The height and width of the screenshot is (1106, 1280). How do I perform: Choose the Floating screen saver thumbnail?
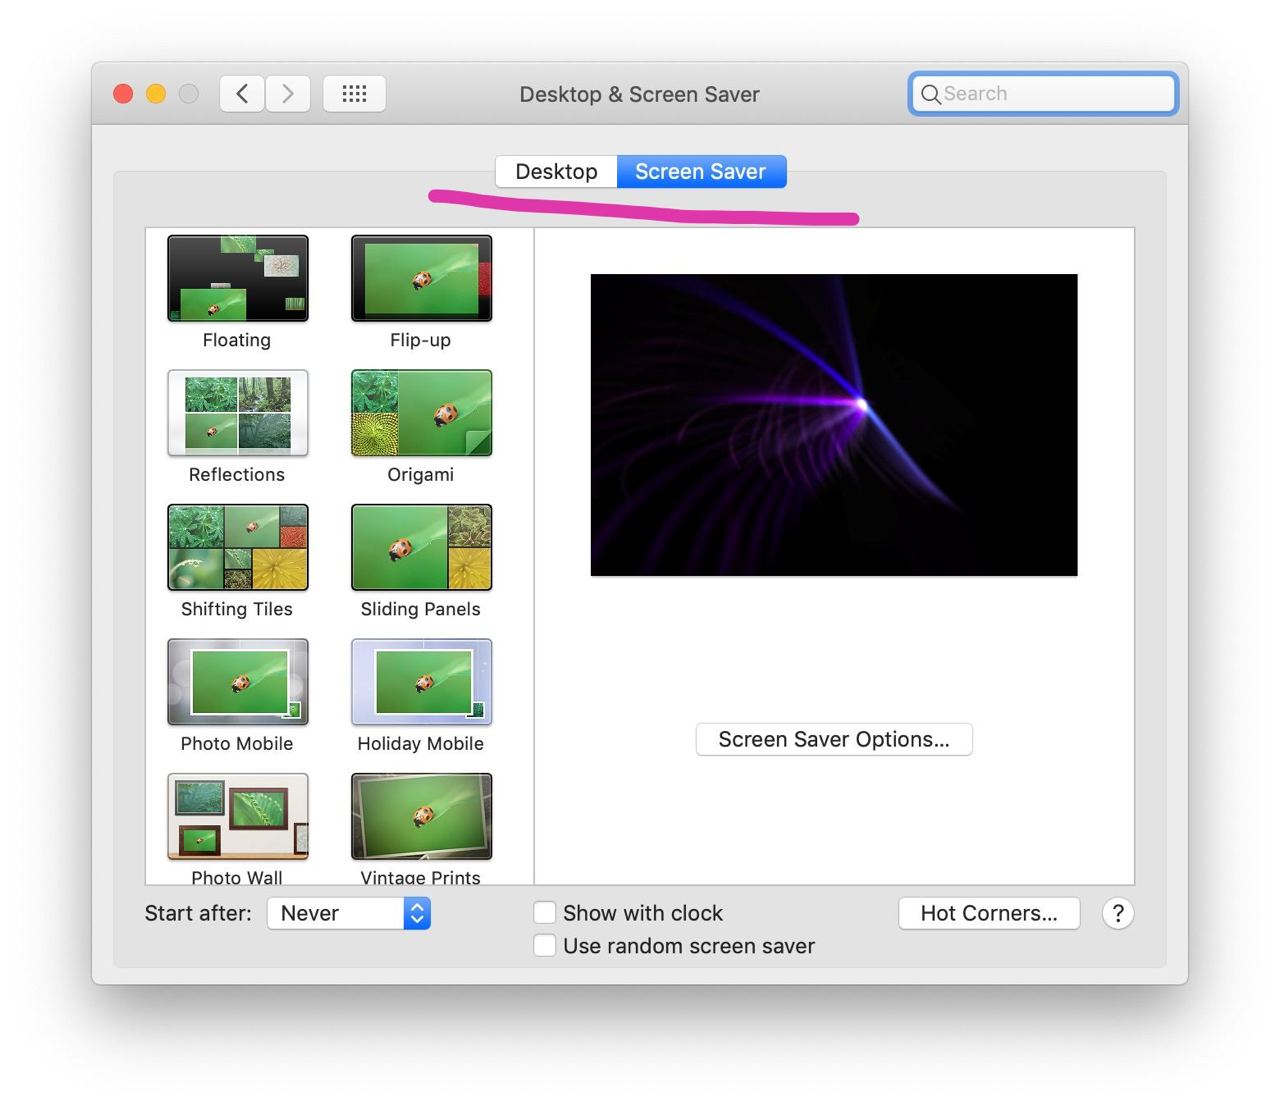pyautogui.click(x=238, y=278)
